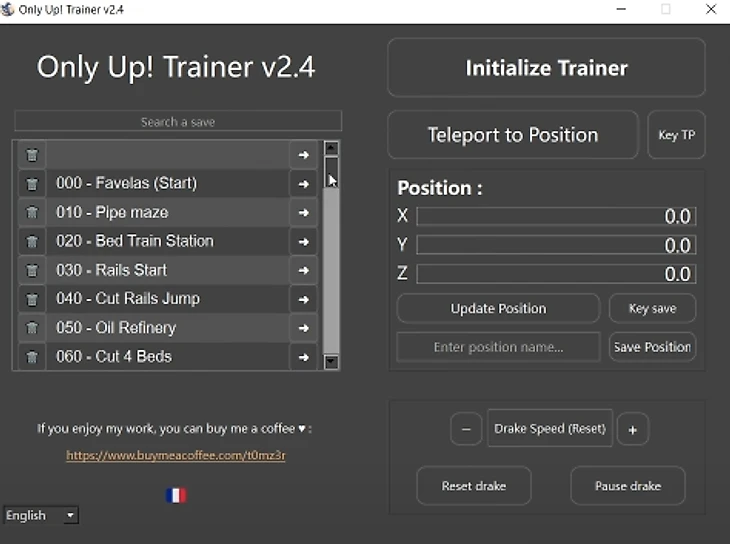
Task: Click the Pause drake button
Action: (628, 486)
